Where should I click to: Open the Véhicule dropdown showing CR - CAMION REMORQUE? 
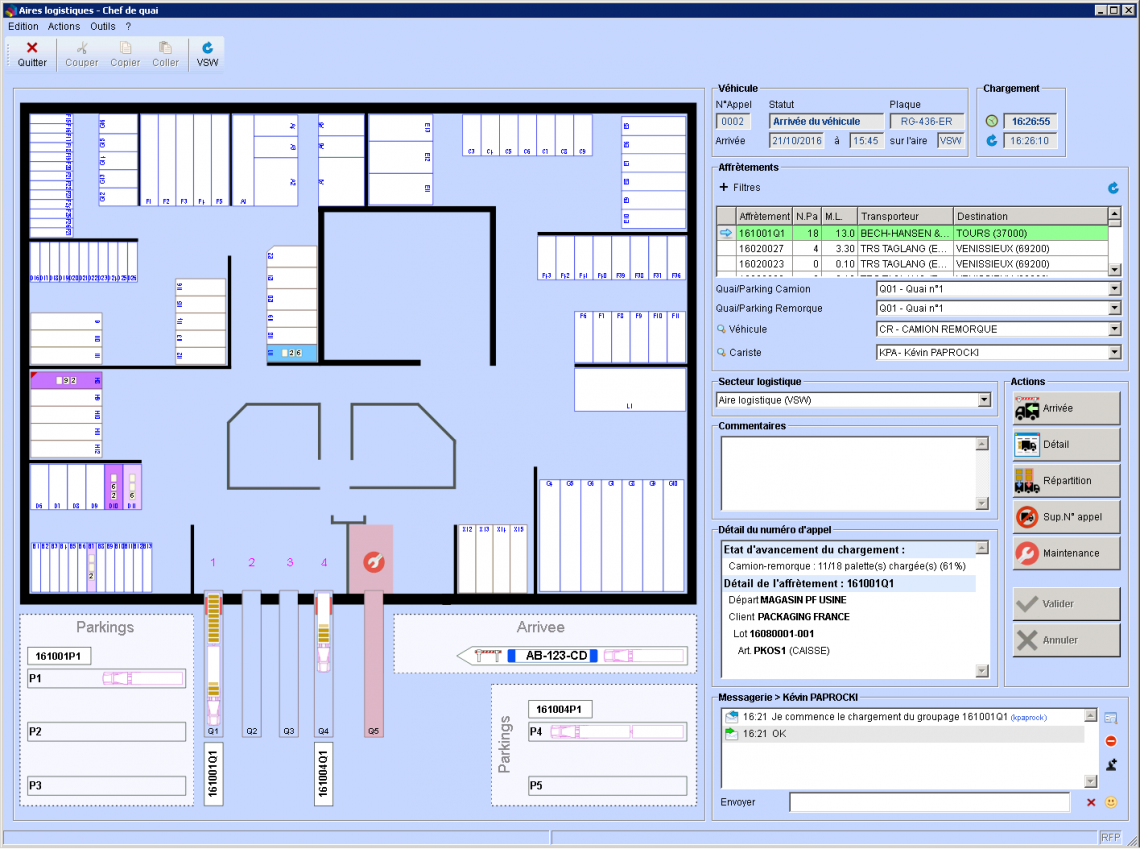pyautogui.click(x=1114, y=329)
